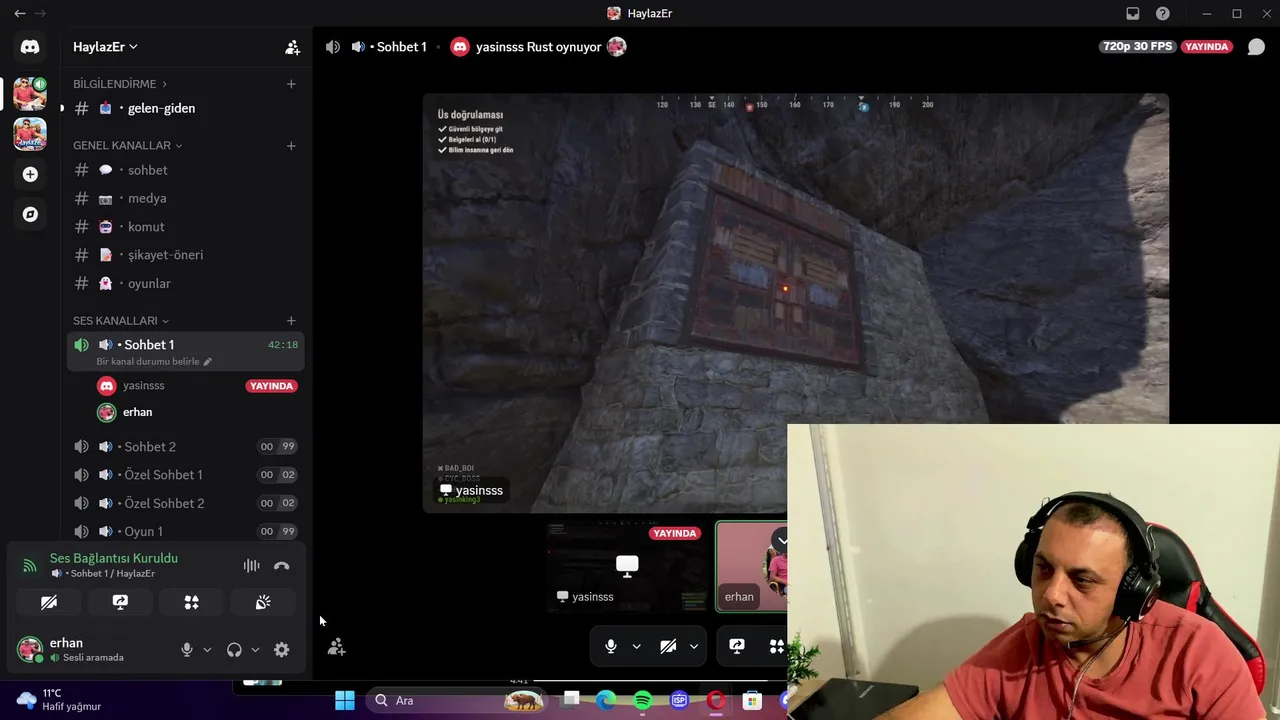Image resolution: width=1280 pixels, height=720 pixels.
Task: Open Microsoft Store from the taskbar
Action: tap(752, 700)
